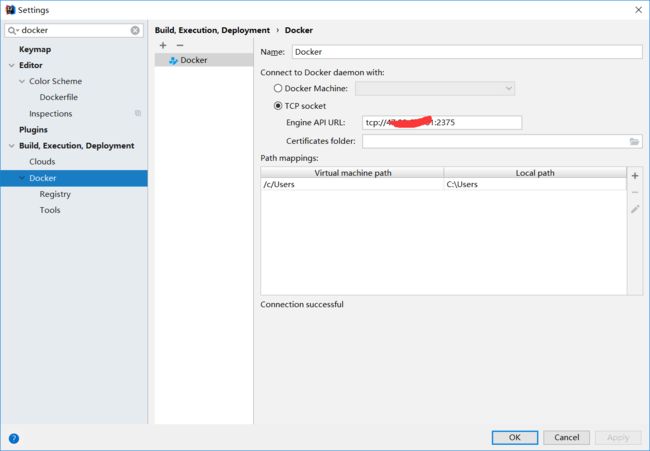Clear the docker search text
The image size is (650, 451).
[135, 30]
